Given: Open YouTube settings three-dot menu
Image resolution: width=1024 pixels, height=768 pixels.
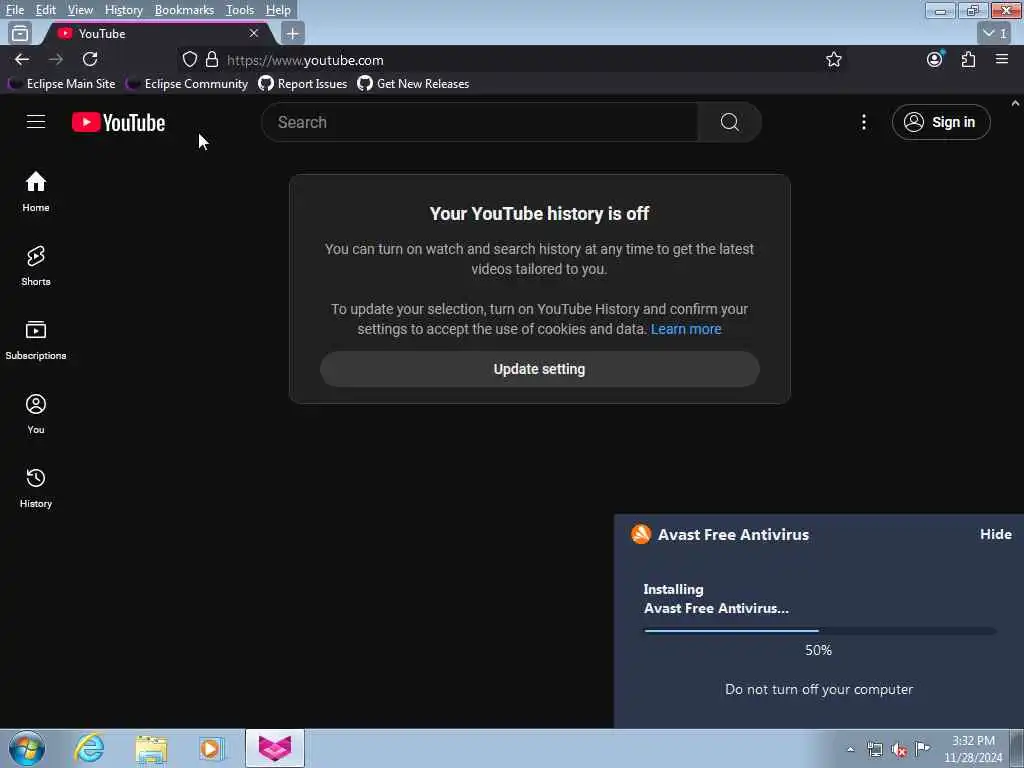Looking at the screenshot, I should [863, 122].
